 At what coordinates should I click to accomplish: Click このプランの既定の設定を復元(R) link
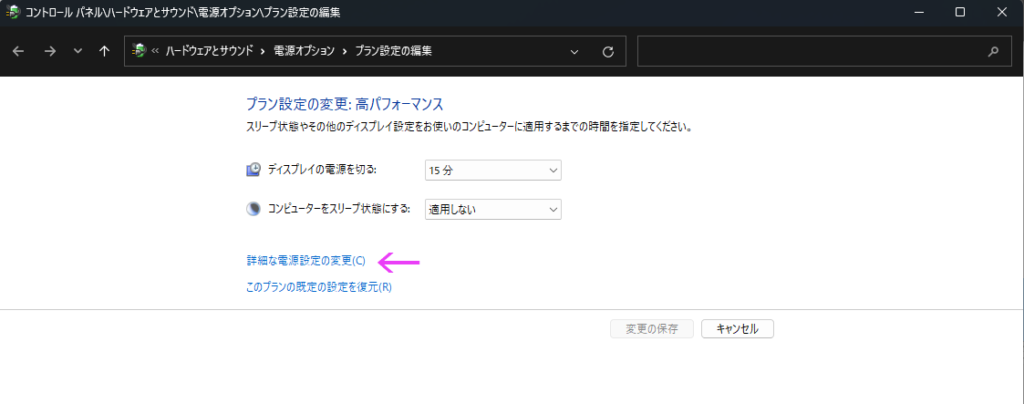point(319,287)
